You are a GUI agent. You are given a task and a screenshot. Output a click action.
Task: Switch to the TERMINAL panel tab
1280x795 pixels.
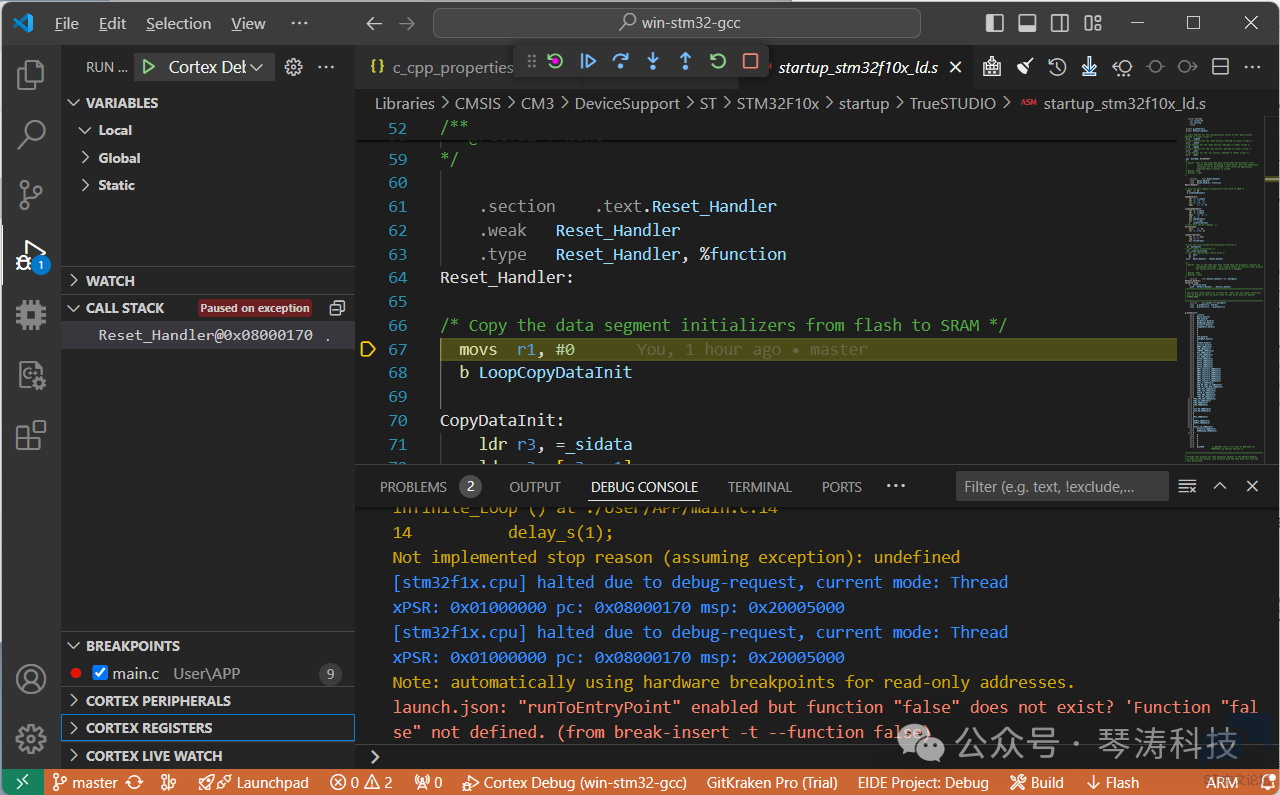[760, 487]
